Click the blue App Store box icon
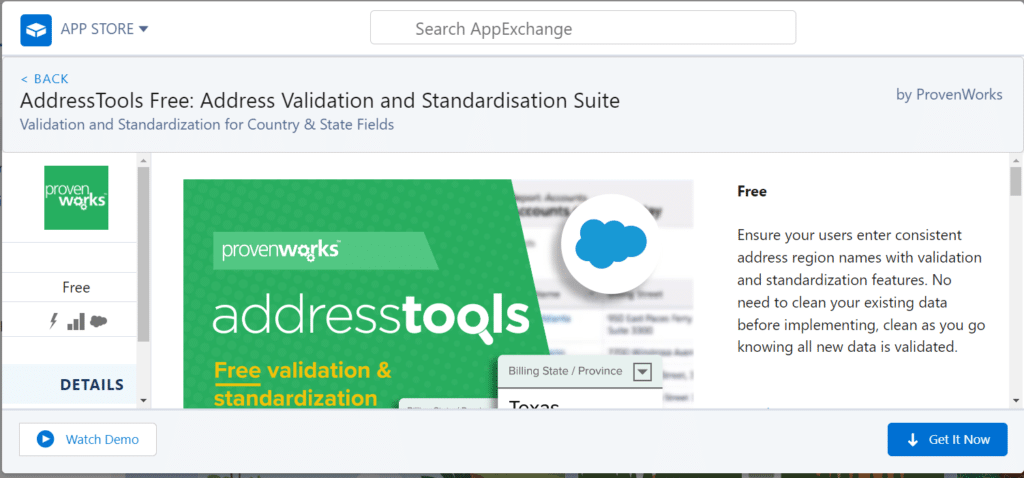 [36, 29]
